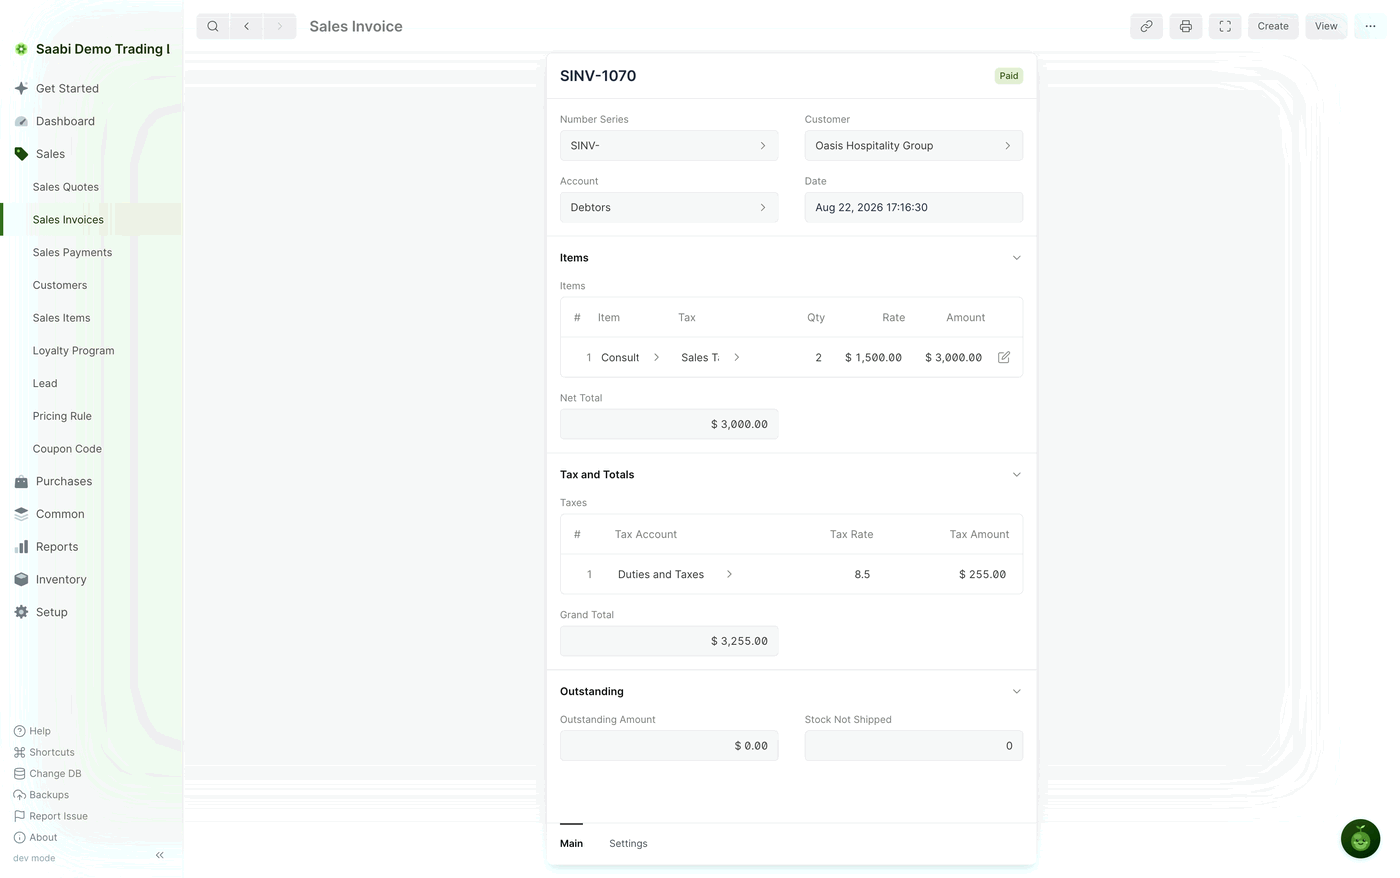The width and height of the screenshot is (1400, 878).
Task: Open the Reports section
Action: (57, 547)
